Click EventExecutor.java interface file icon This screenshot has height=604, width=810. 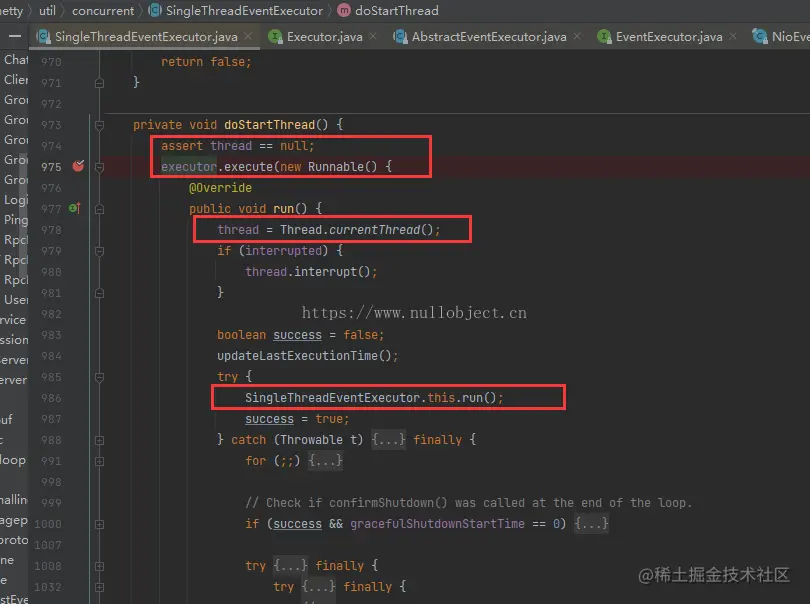click(x=604, y=37)
